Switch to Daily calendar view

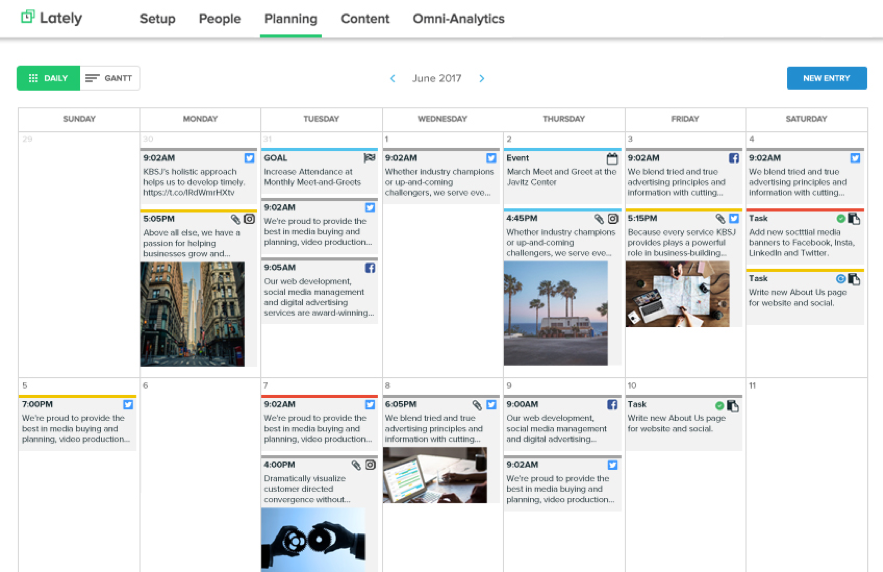tap(48, 78)
